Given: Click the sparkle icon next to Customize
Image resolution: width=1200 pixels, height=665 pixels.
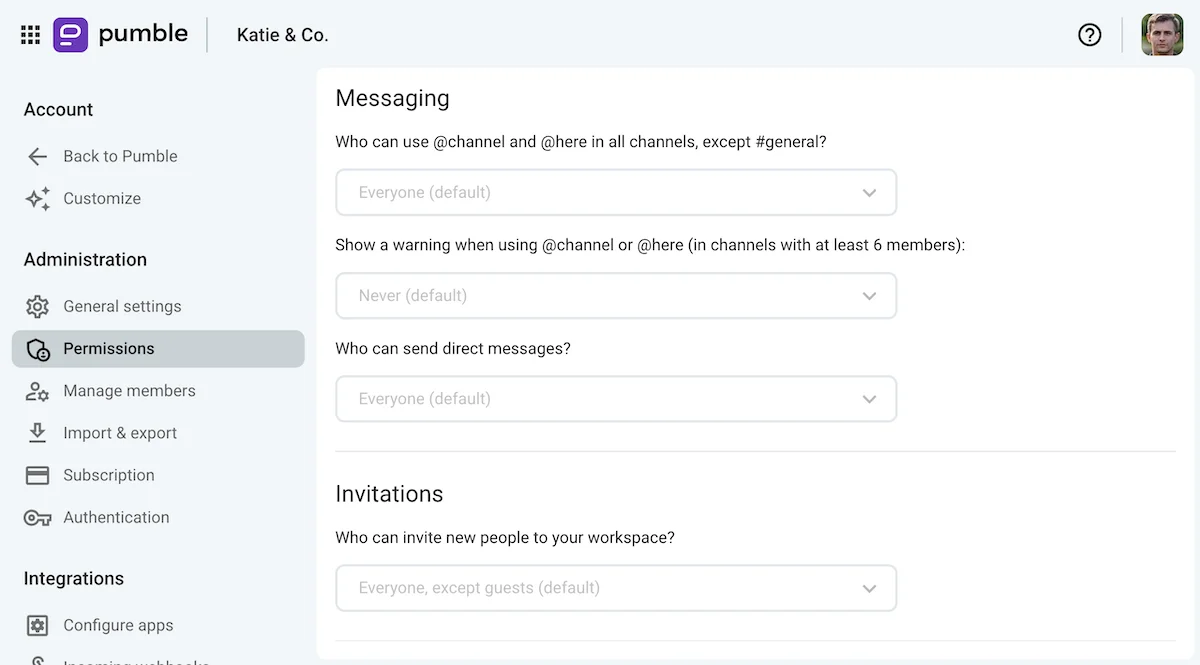Looking at the screenshot, I should [37, 198].
